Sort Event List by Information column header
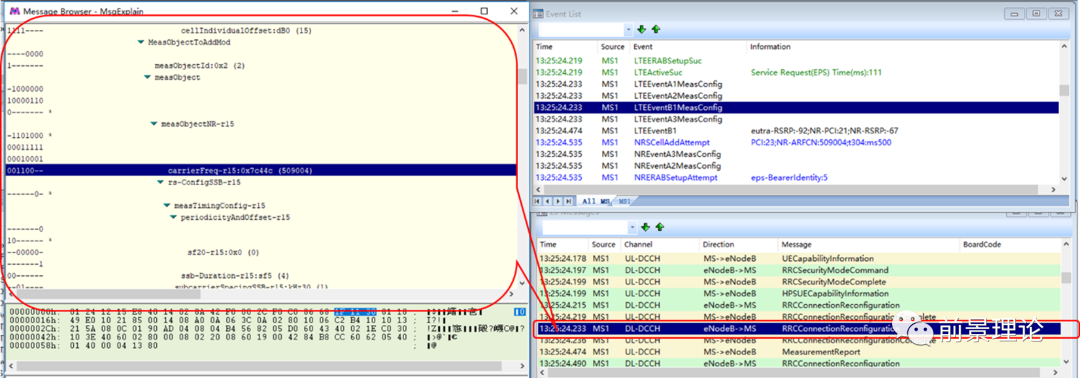The width and height of the screenshot is (1080, 378). click(x=904, y=47)
